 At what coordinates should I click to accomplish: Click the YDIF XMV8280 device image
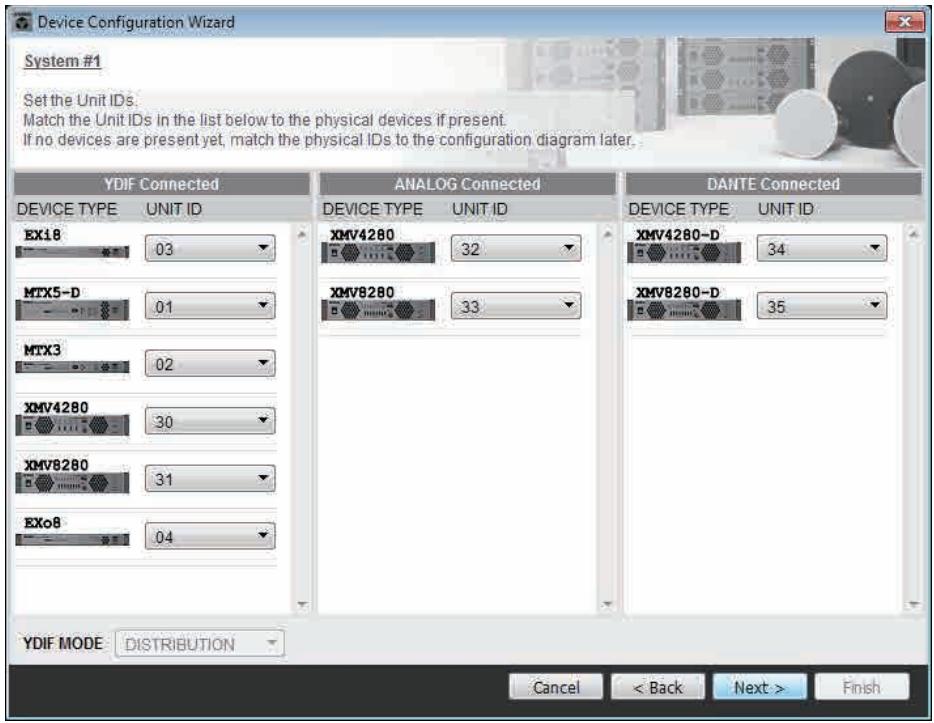pos(72,483)
